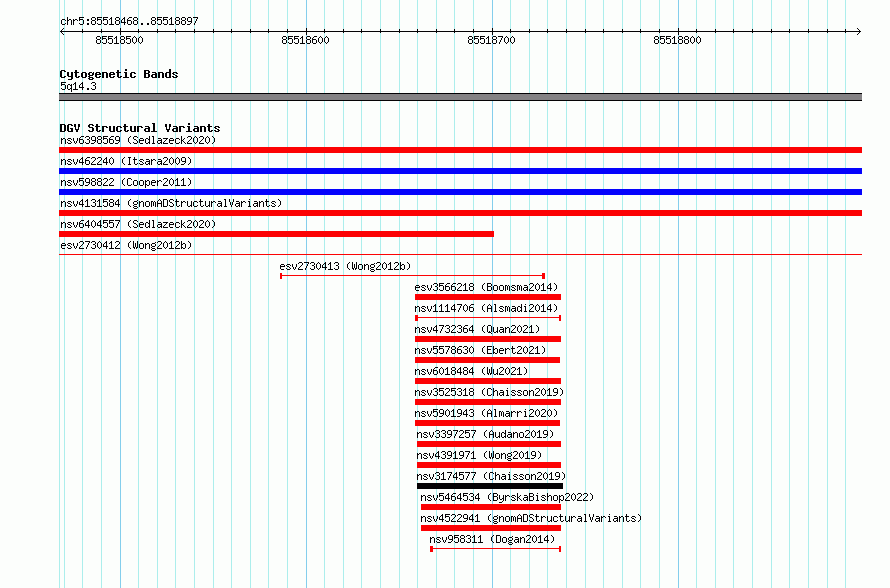Click the nsv1114706 (Alsmadi2014) label

(486, 308)
